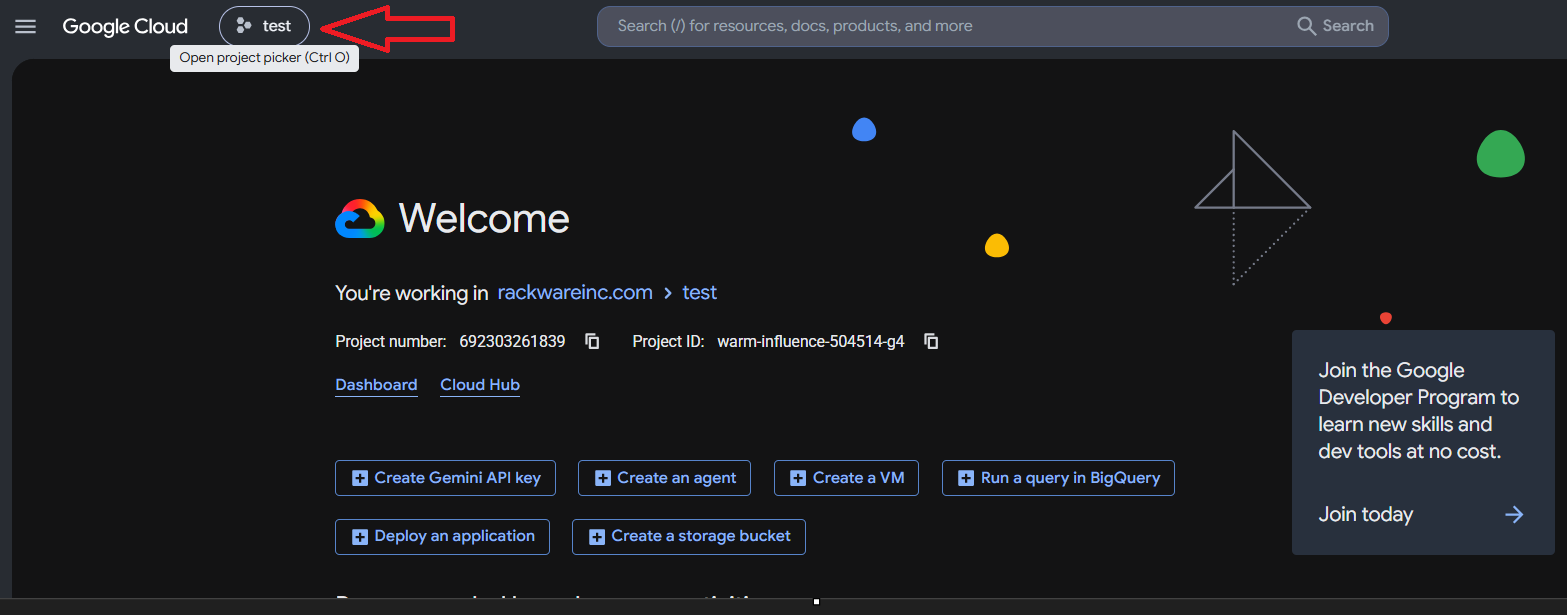
Task: Click Create a storage bucket button
Action: click(689, 536)
